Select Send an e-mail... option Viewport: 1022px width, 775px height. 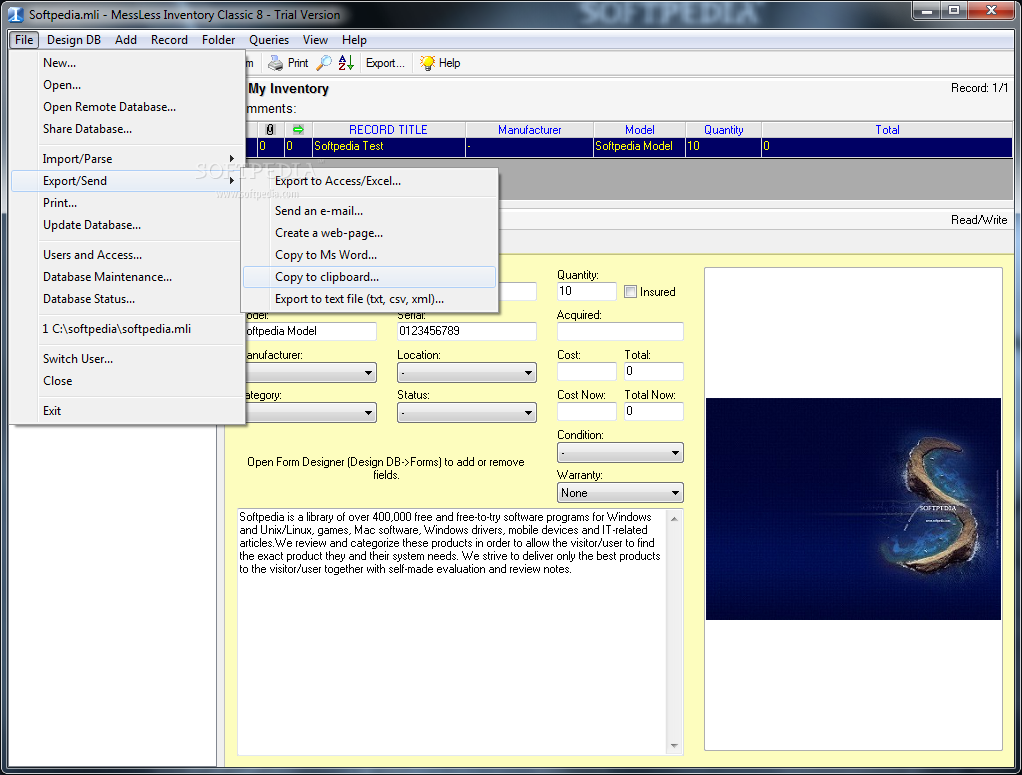coord(369,211)
